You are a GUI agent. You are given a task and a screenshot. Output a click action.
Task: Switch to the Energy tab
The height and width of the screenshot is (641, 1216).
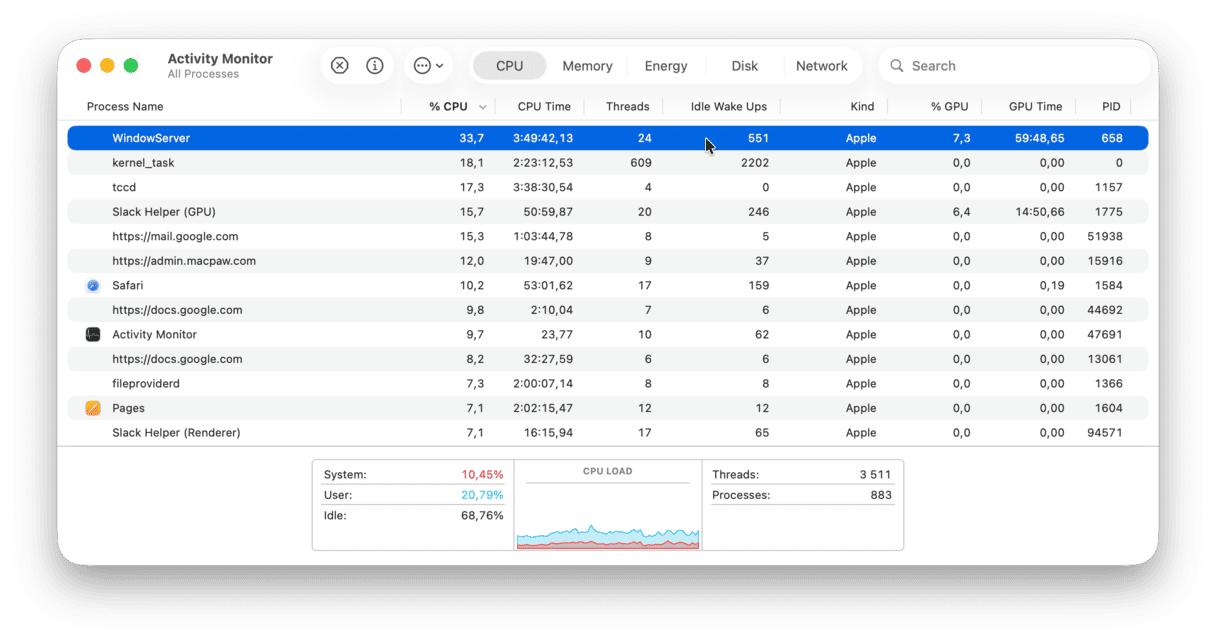click(x=666, y=66)
